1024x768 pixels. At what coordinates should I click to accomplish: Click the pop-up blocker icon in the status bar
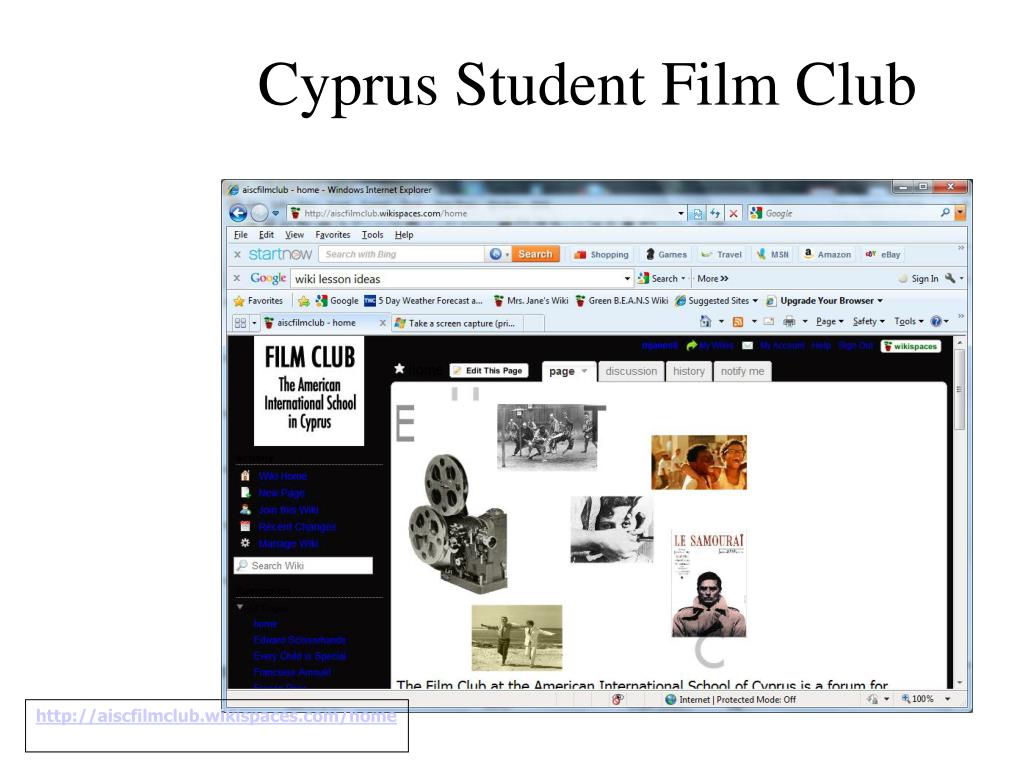617,699
